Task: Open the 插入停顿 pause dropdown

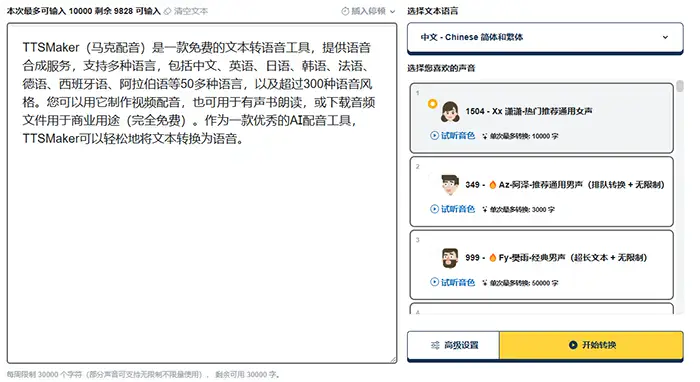Action: (x=368, y=11)
